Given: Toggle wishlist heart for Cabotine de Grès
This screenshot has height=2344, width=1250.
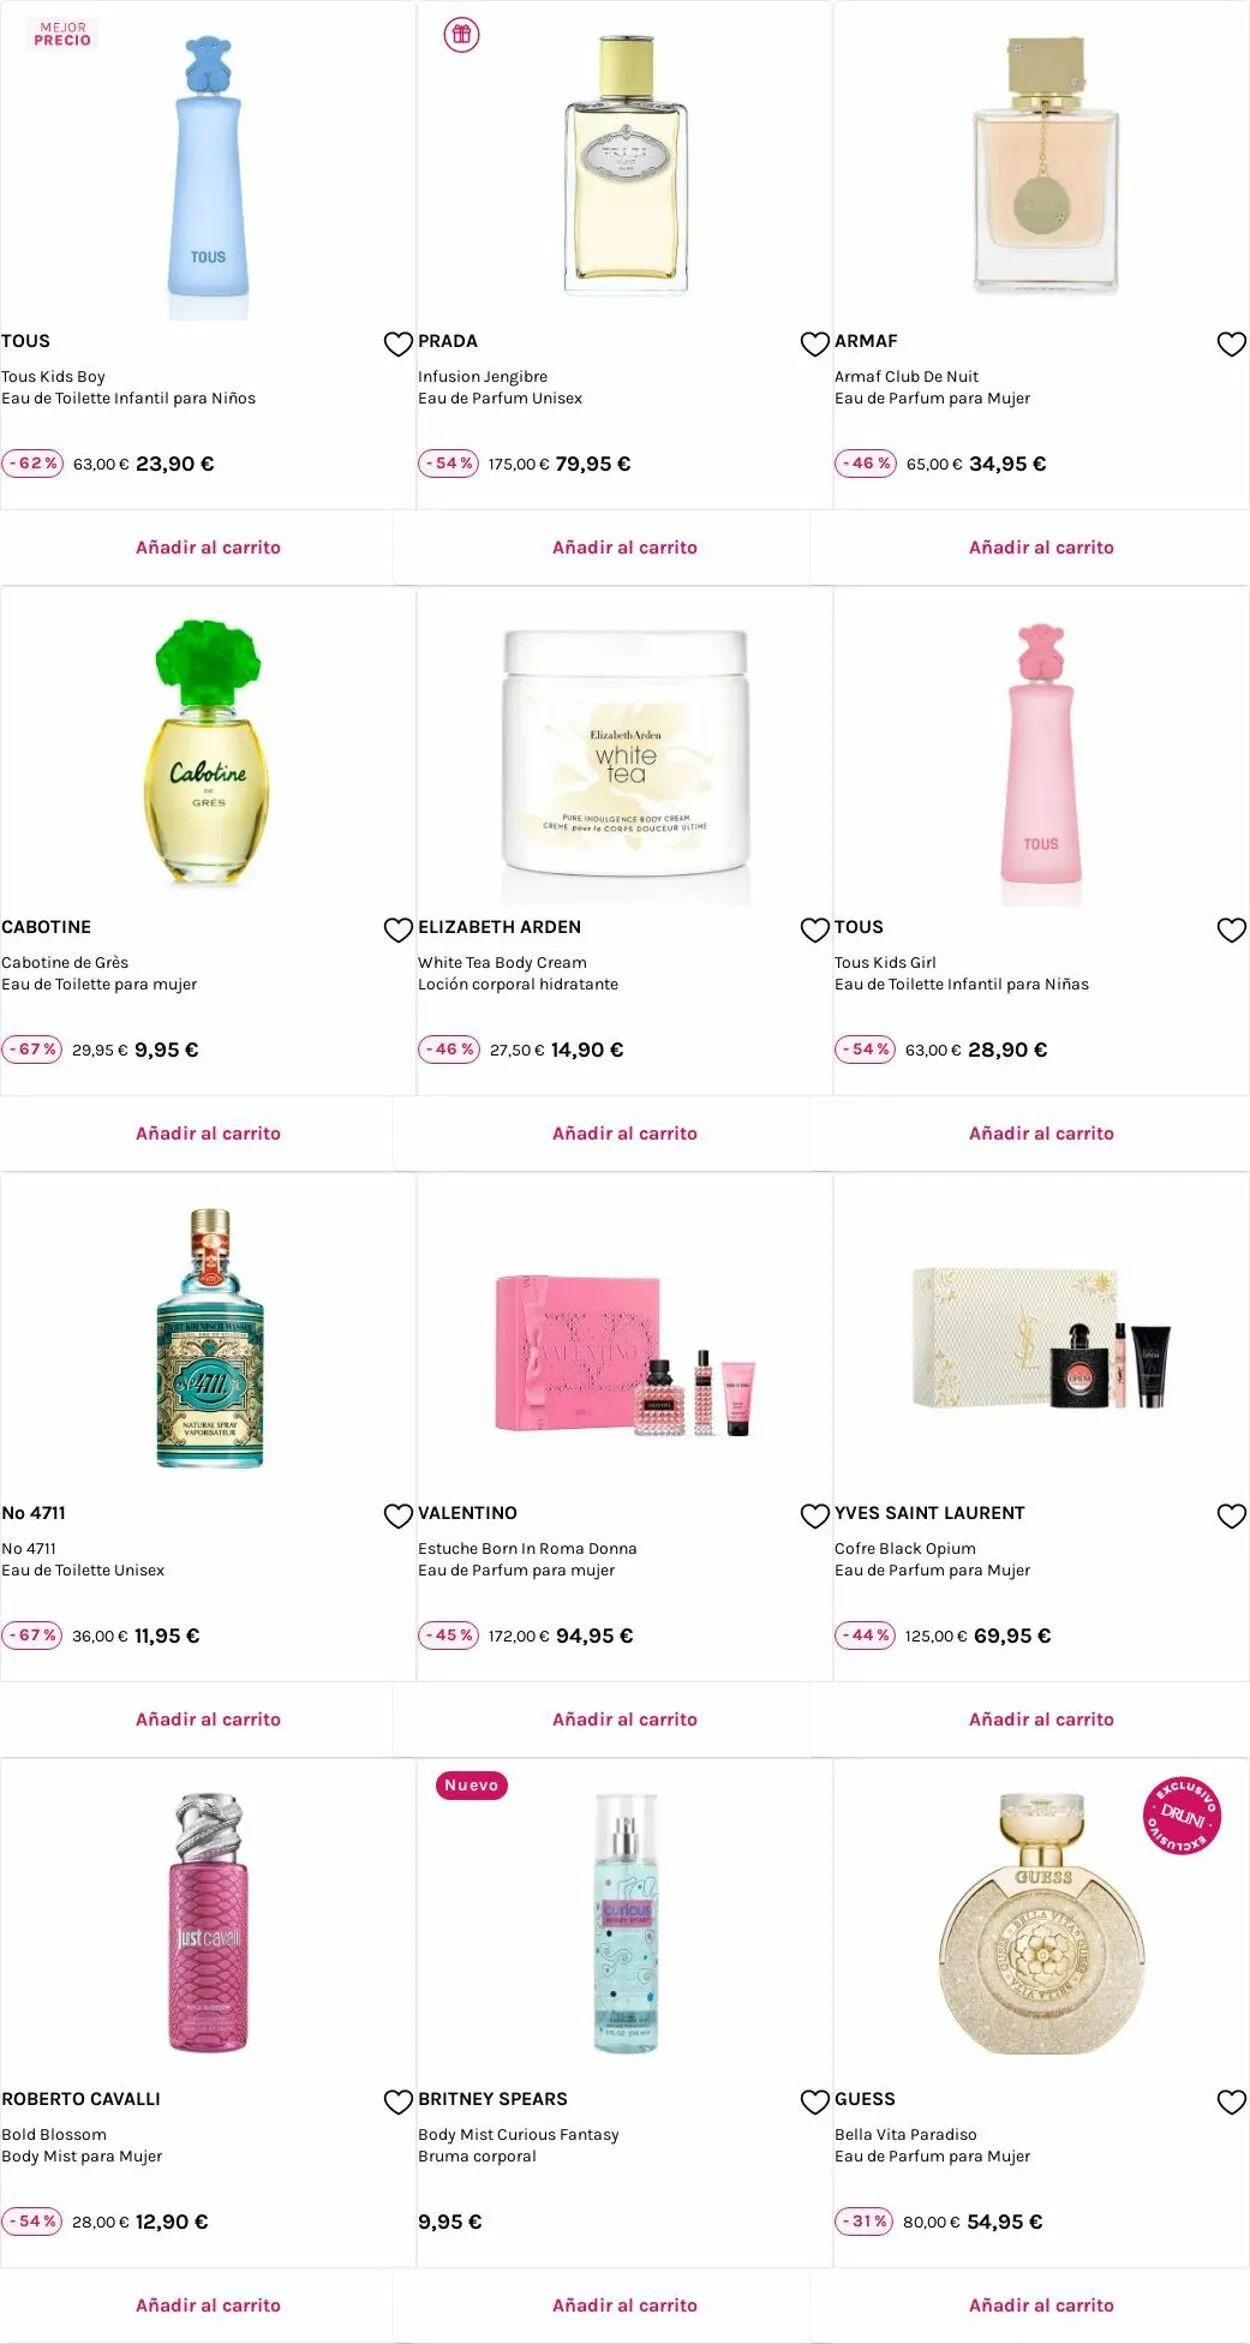Looking at the screenshot, I should coord(398,930).
